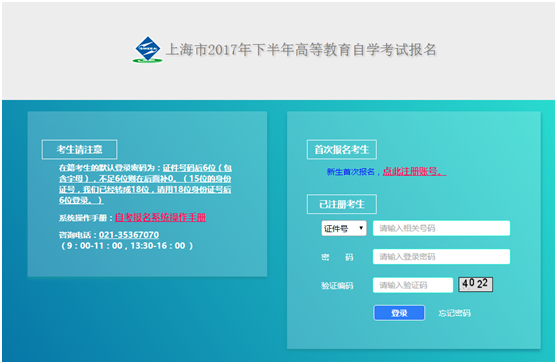557x364 pixels.
Task: Click the 密码 field label
Action: click(337, 257)
